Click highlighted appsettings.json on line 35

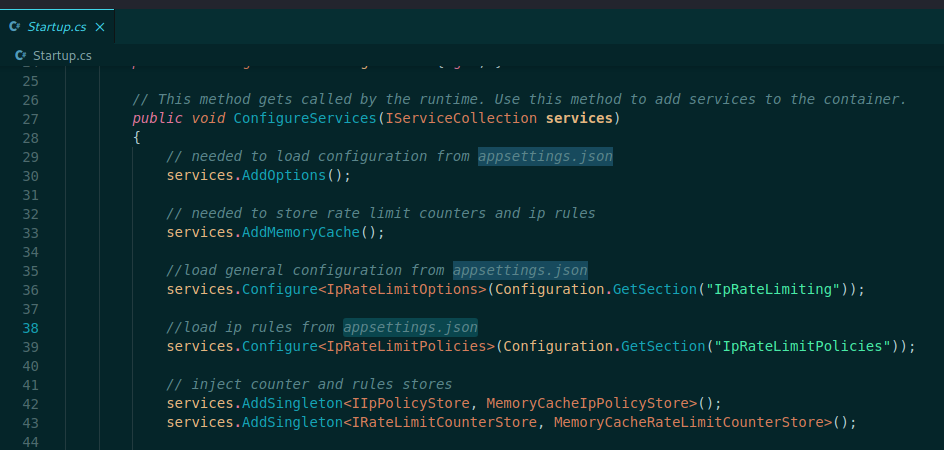tap(520, 270)
